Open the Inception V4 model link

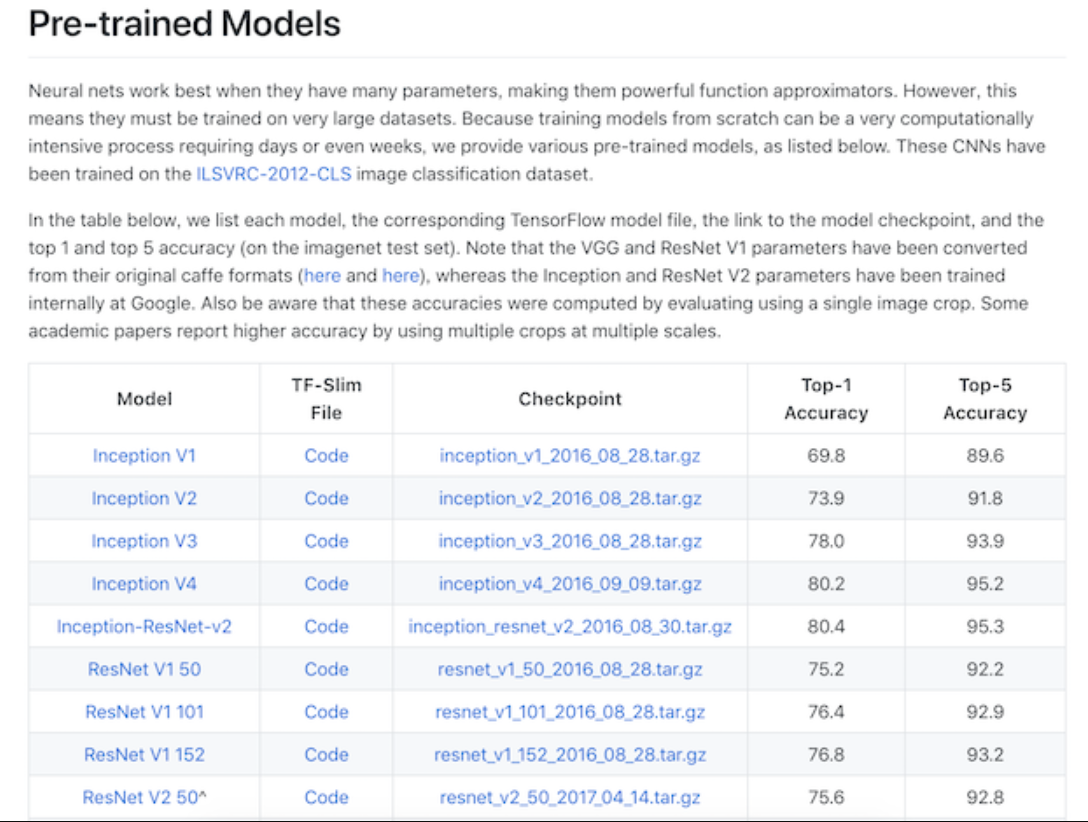(144, 584)
